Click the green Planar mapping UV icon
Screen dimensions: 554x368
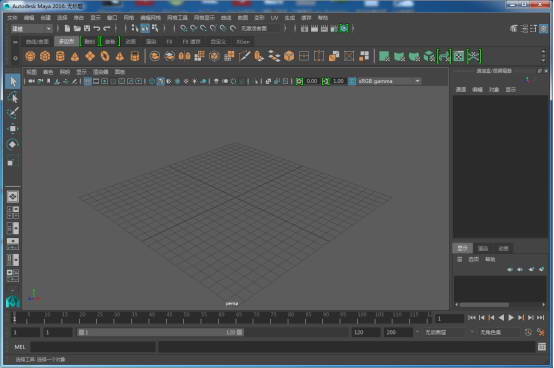[384, 56]
